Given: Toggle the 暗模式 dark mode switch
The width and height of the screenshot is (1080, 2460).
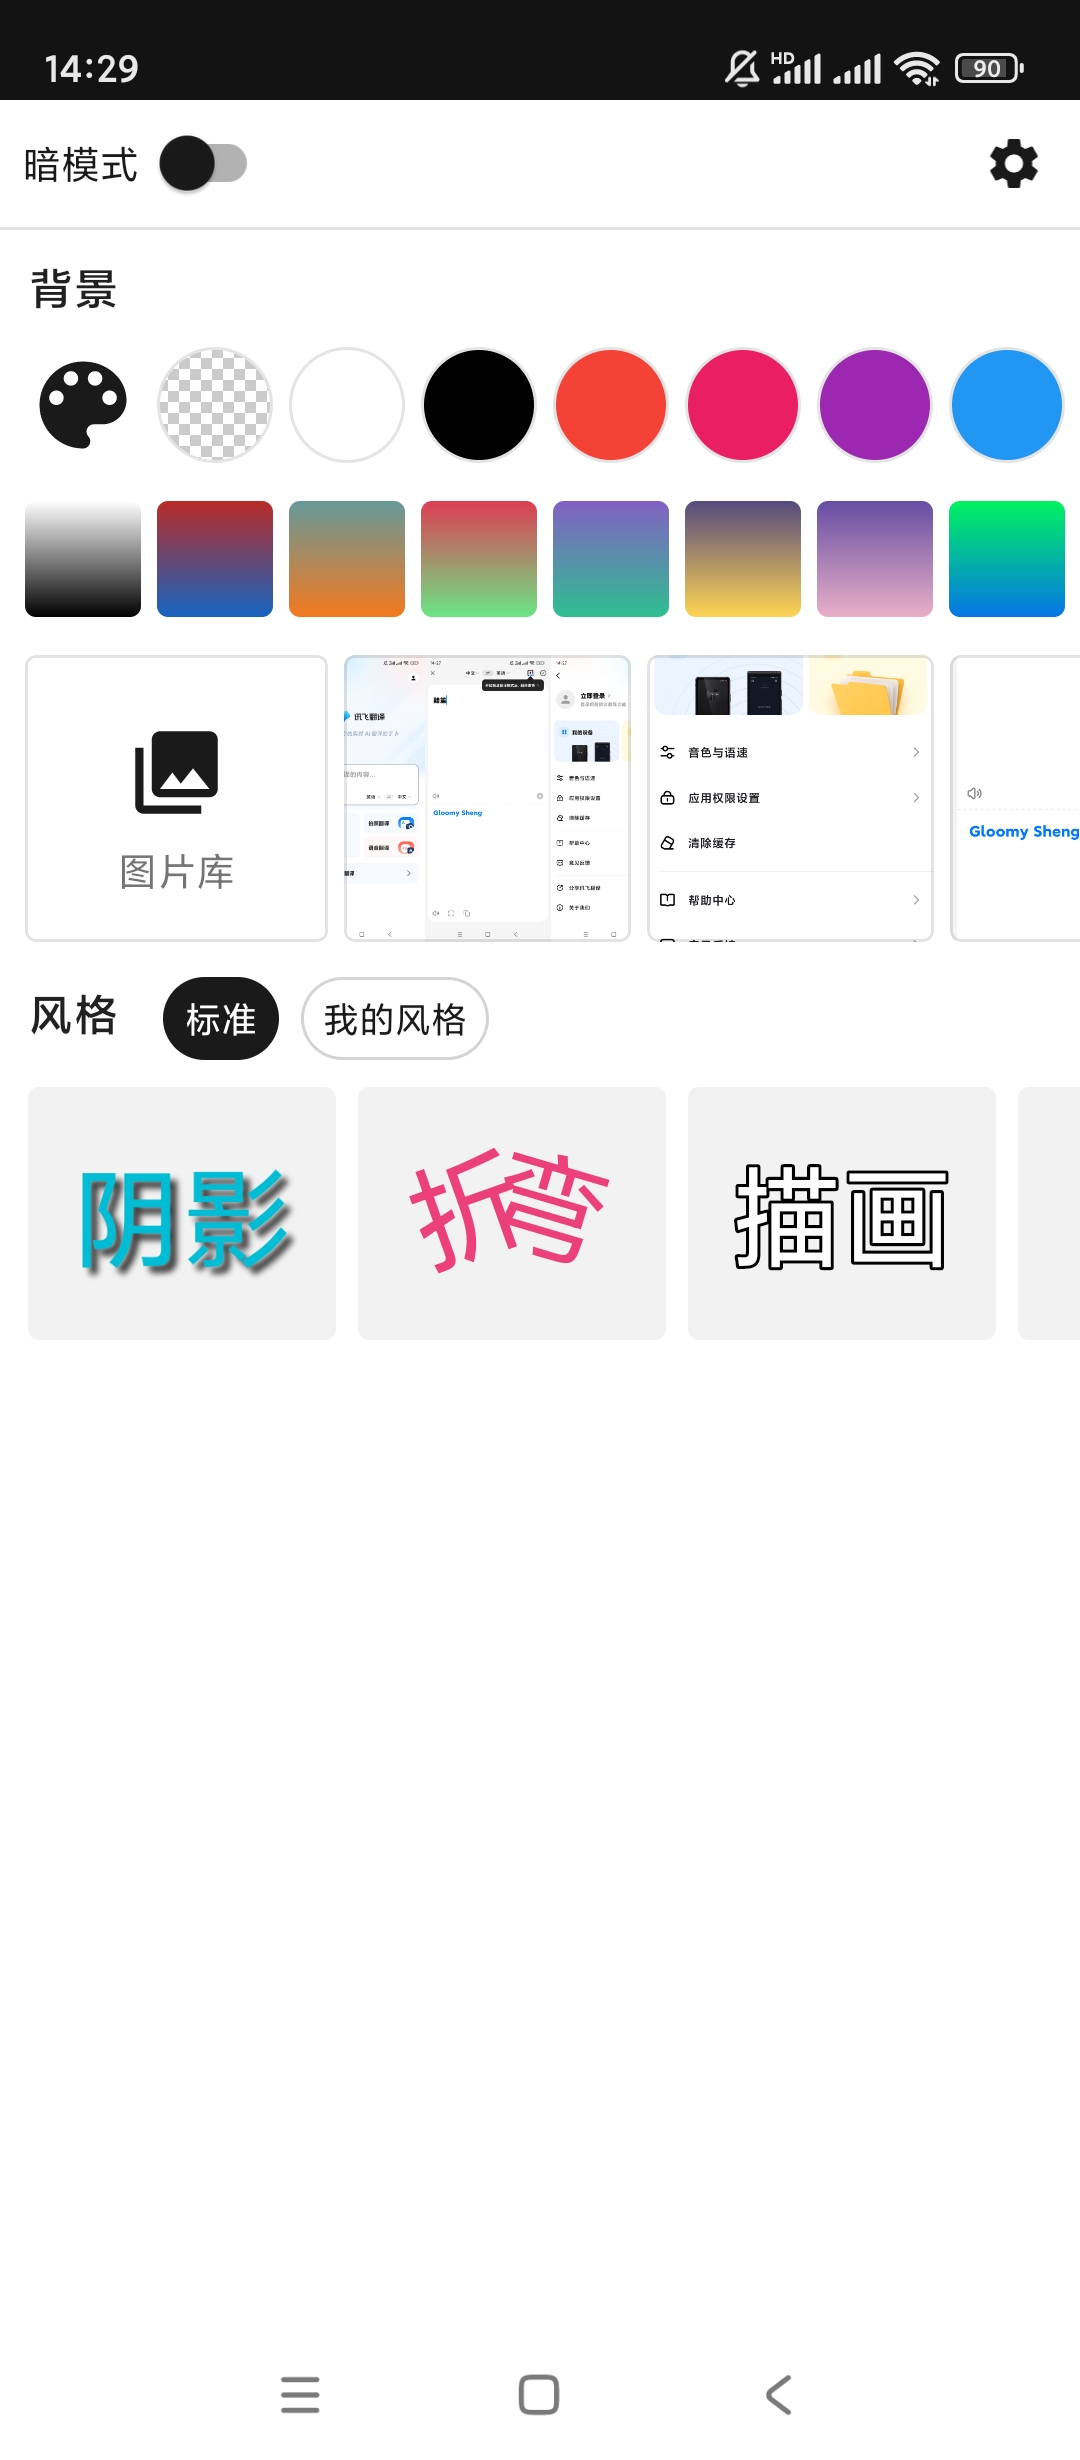Looking at the screenshot, I should 203,164.
